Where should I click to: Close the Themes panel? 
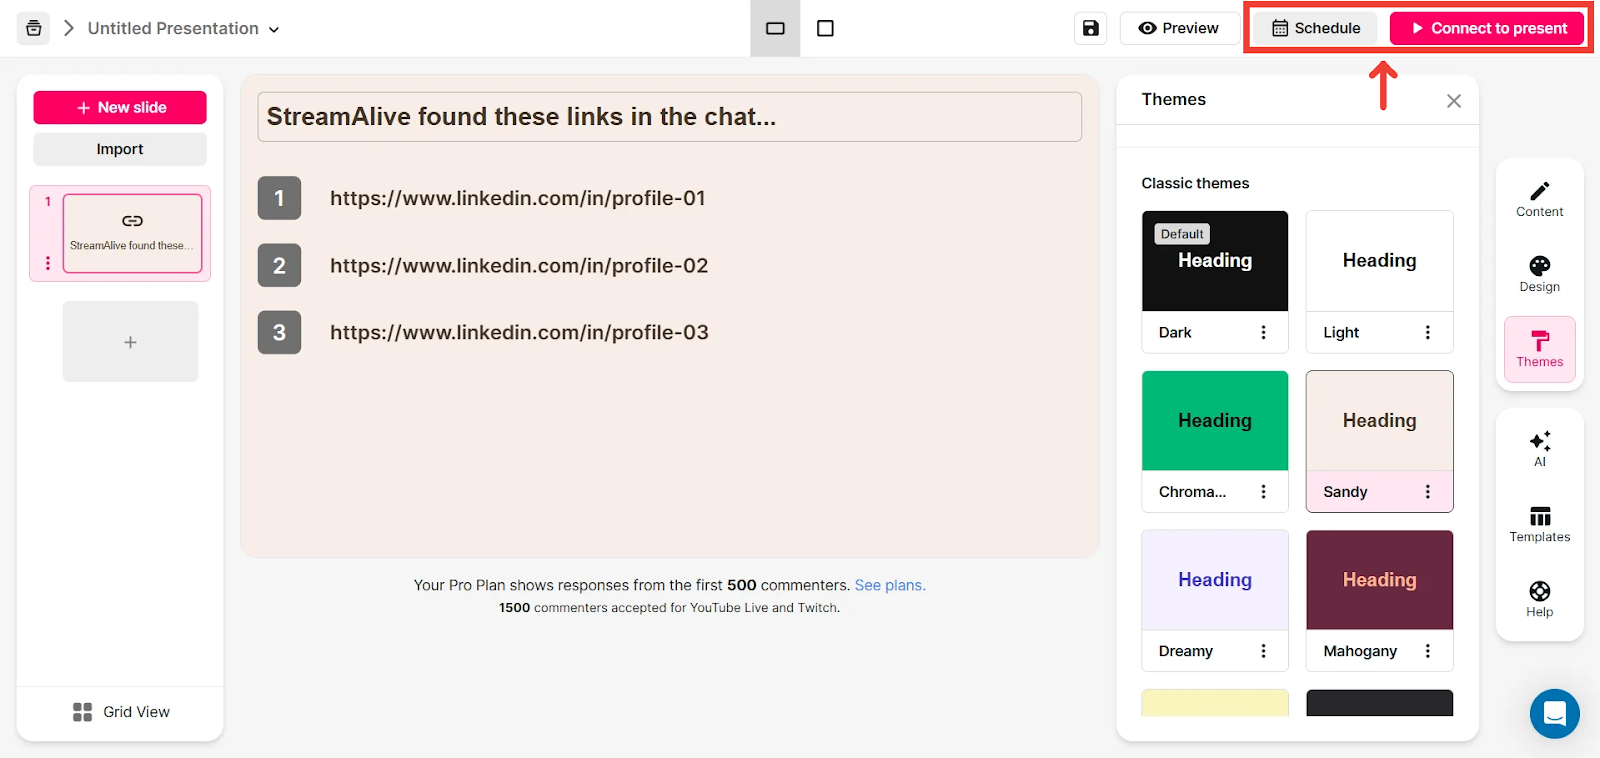point(1454,100)
